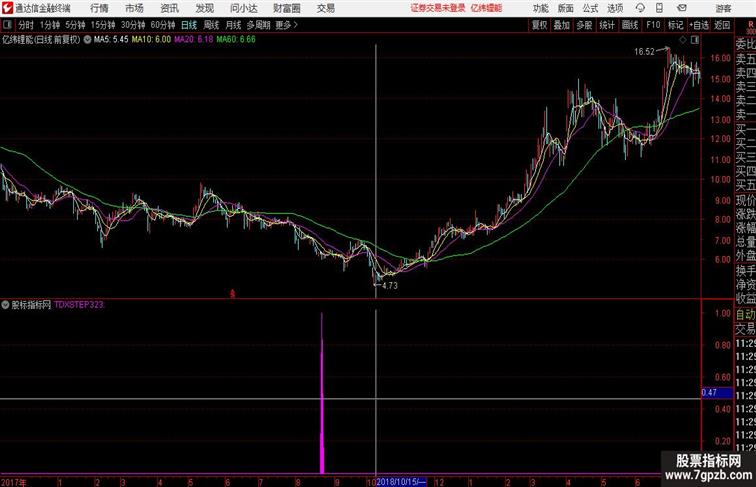Click the diamond icon above the chart
756x487 pixels.
tap(683, 40)
